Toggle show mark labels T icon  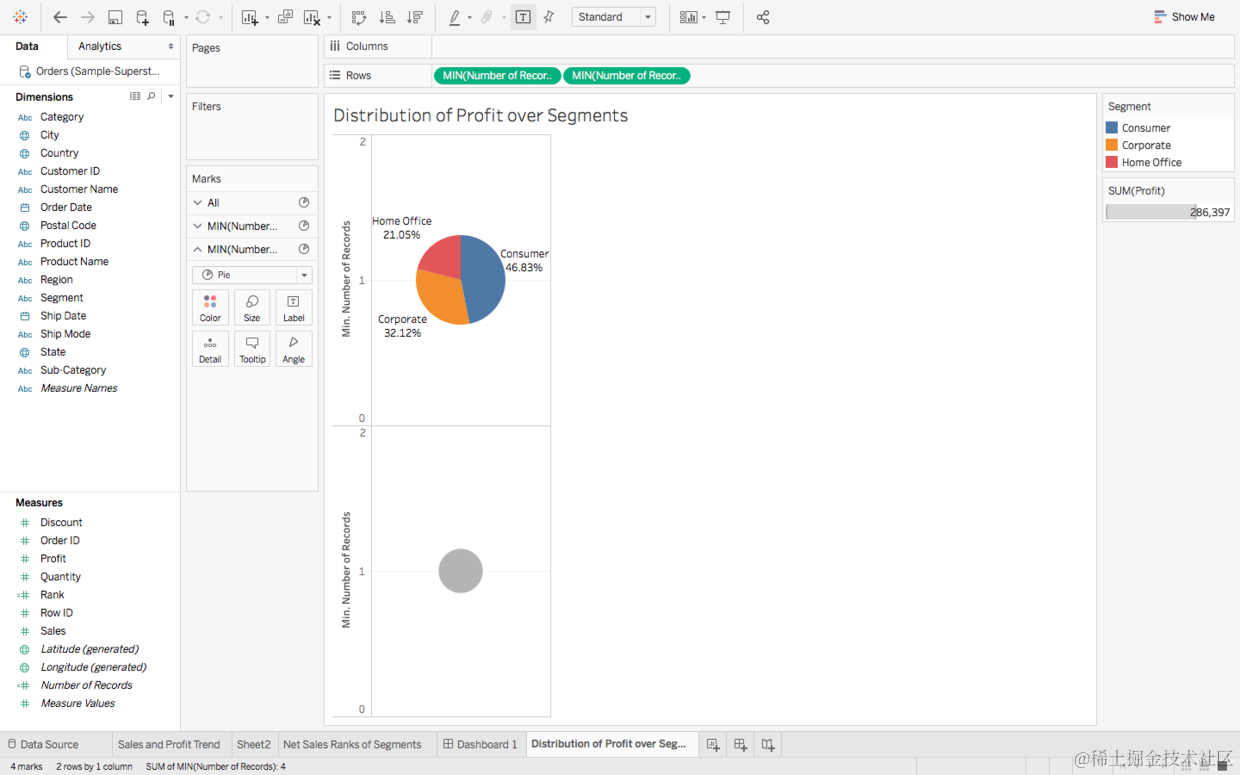click(x=523, y=17)
